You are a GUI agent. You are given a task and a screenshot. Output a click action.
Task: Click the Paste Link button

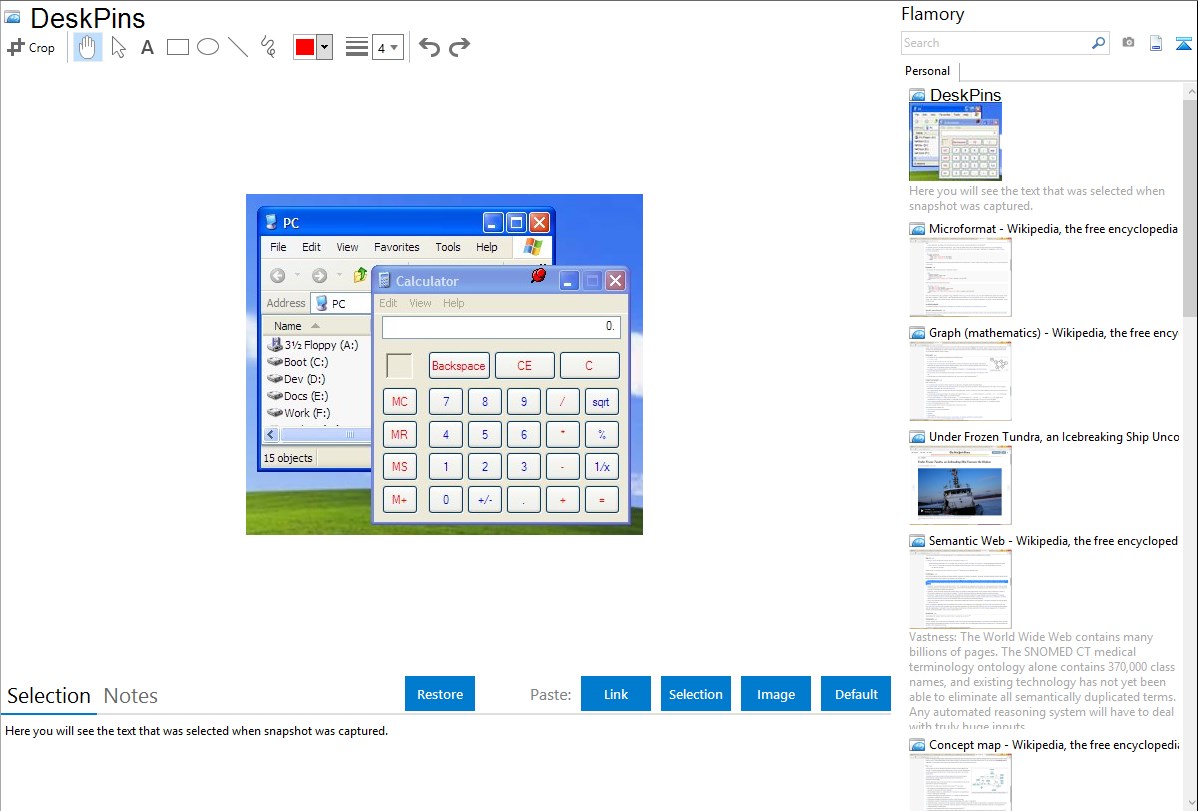616,694
